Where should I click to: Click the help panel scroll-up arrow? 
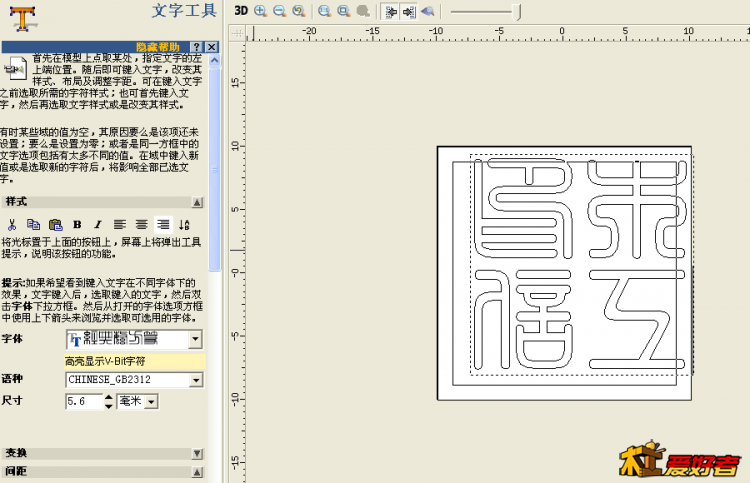point(214,60)
